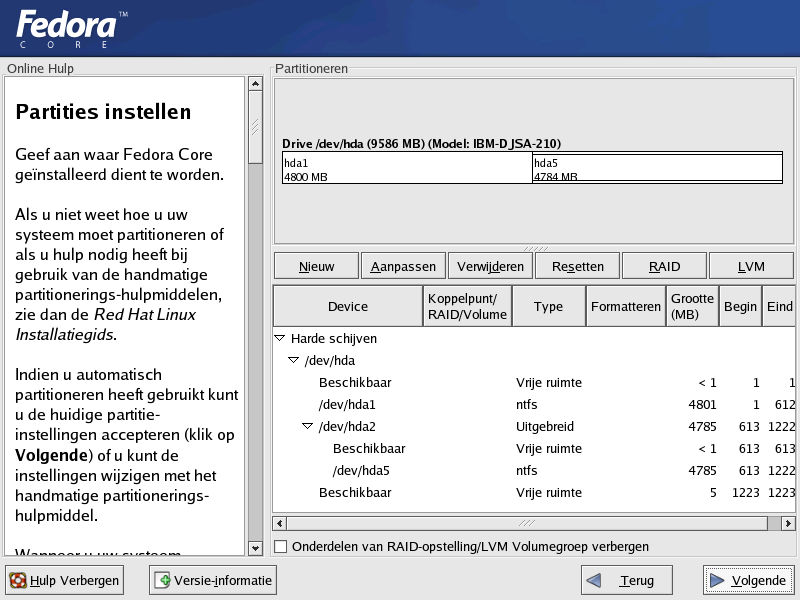800x600 pixels.
Task: Click the Type column header
Action: coord(548,306)
